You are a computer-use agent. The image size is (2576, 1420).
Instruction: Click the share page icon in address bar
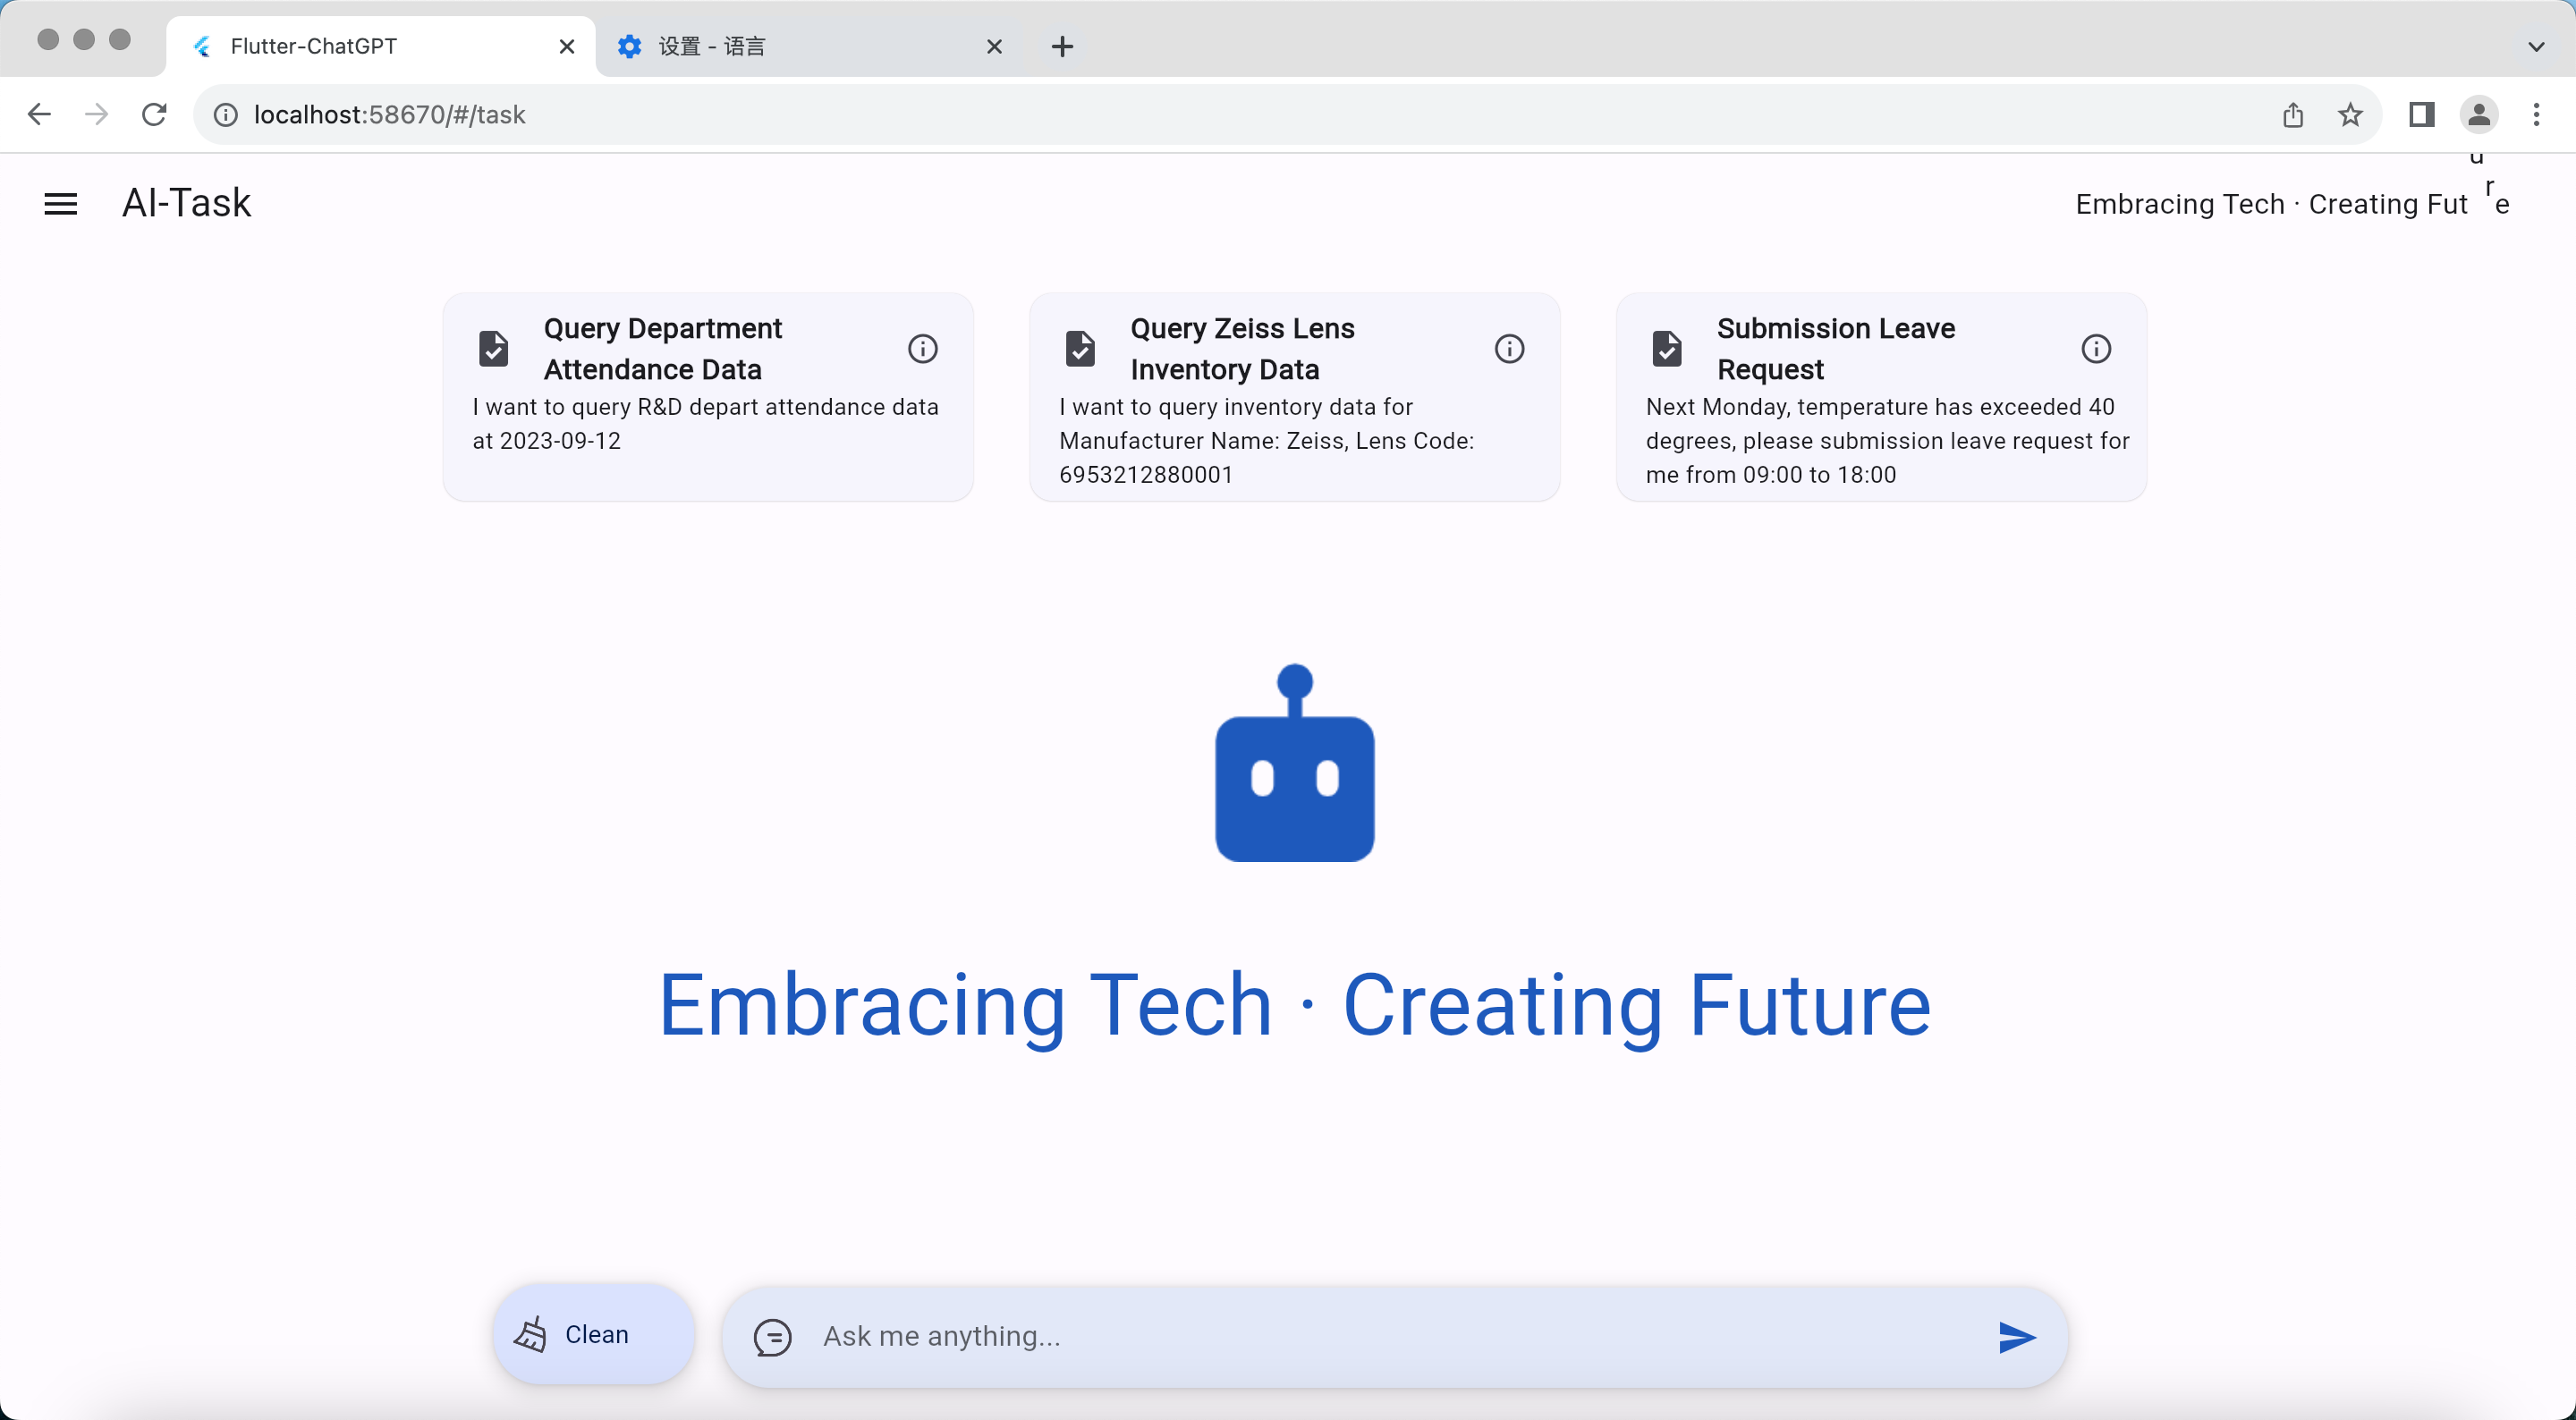click(x=2293, y=115)
